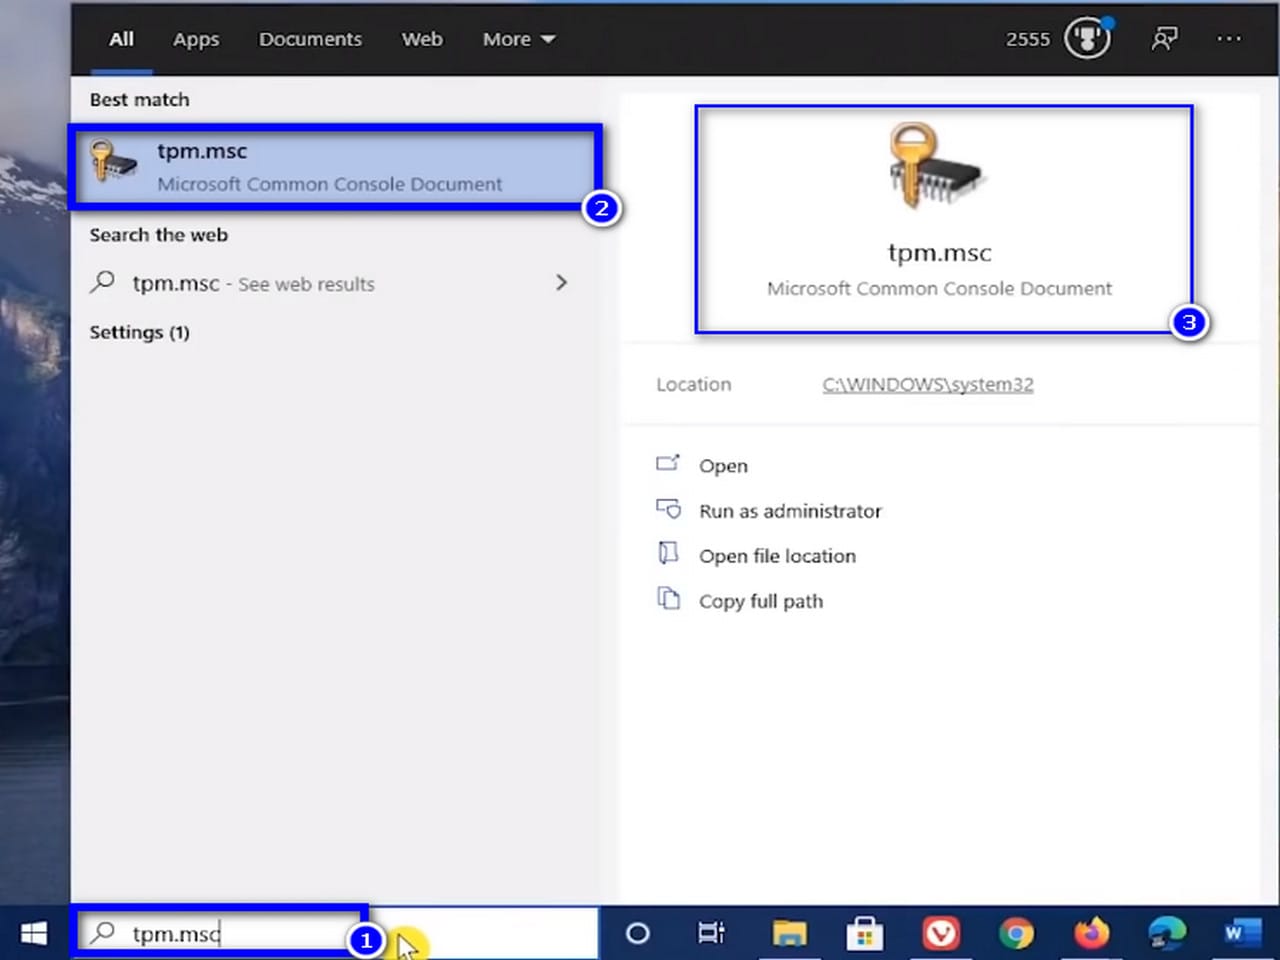Launch Vivaldi browser from the taskbar
Viewport: 1280px width, 960px height.
pyautogui.click(x=941, y=933)
